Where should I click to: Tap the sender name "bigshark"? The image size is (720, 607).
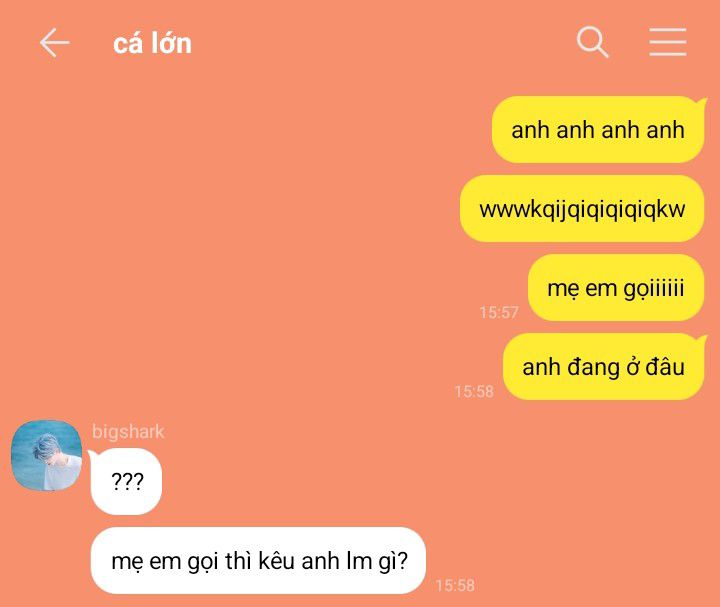(x=128, y=432)
